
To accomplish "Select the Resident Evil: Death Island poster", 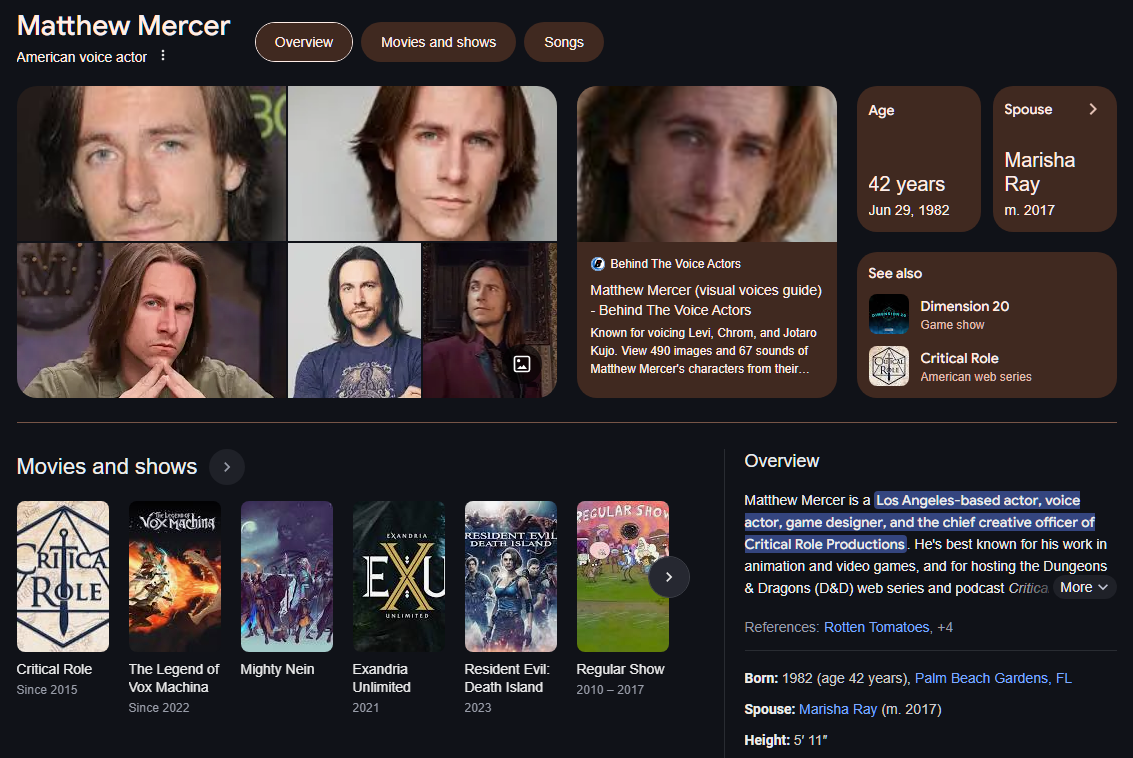I will point(511,577).
